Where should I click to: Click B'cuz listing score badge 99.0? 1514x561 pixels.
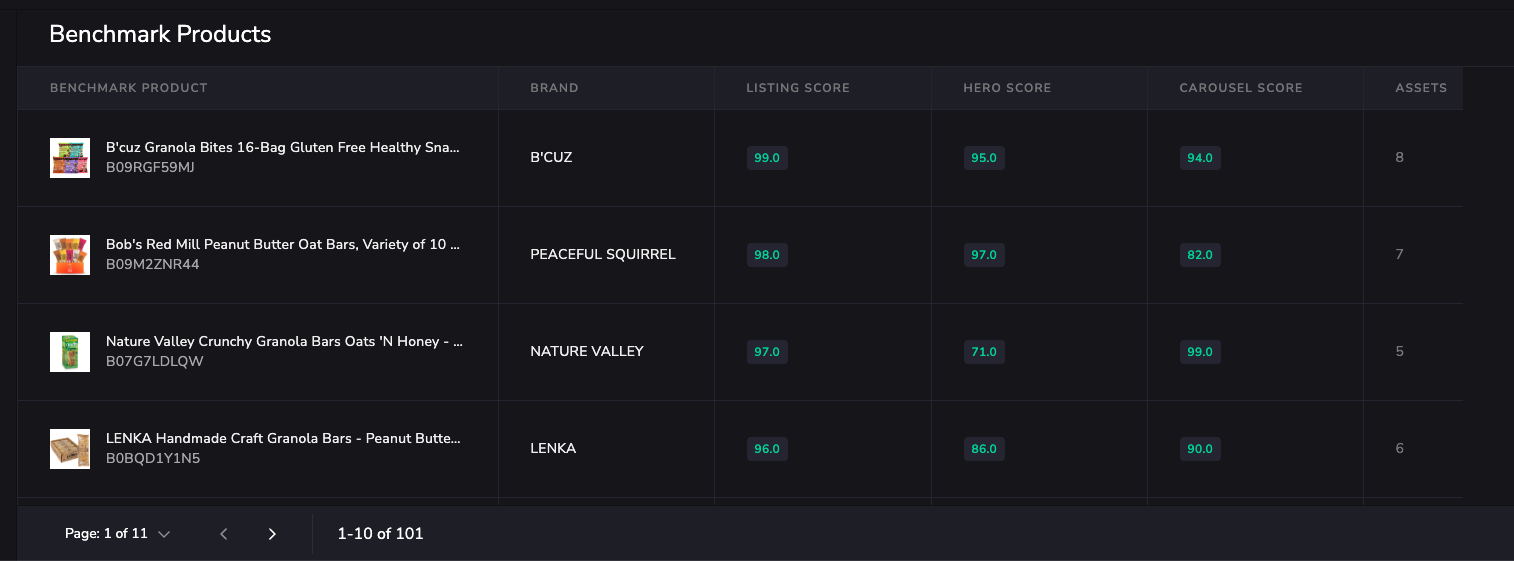point(767,158)
